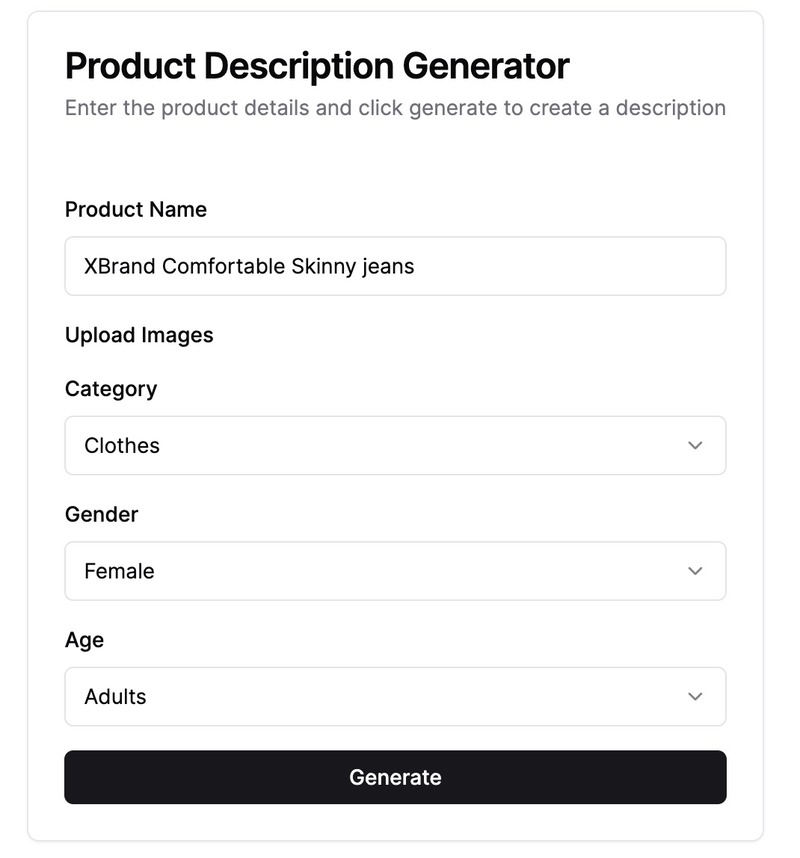Click the chevron icon on the Gender selector
800x858 pixels.
[697, 571]
